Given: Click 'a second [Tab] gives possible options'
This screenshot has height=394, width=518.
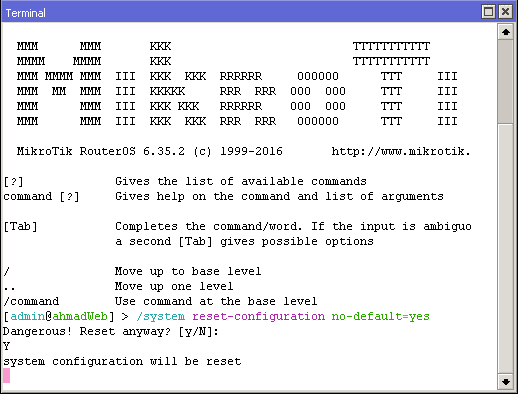Looking at the screenshot, I should (244, 241).
